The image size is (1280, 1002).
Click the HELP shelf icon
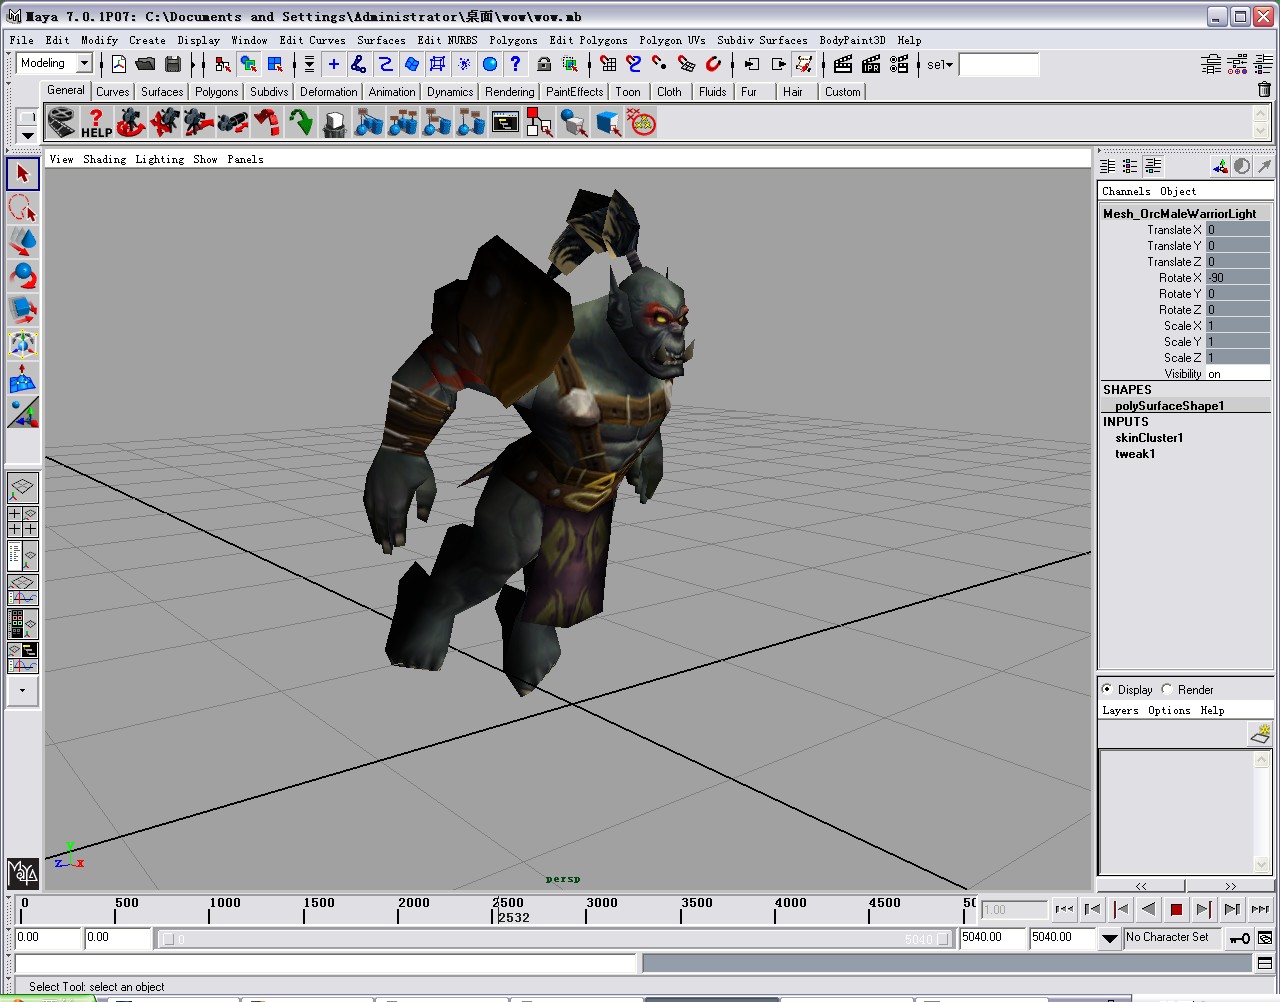(x=96, y=123)
